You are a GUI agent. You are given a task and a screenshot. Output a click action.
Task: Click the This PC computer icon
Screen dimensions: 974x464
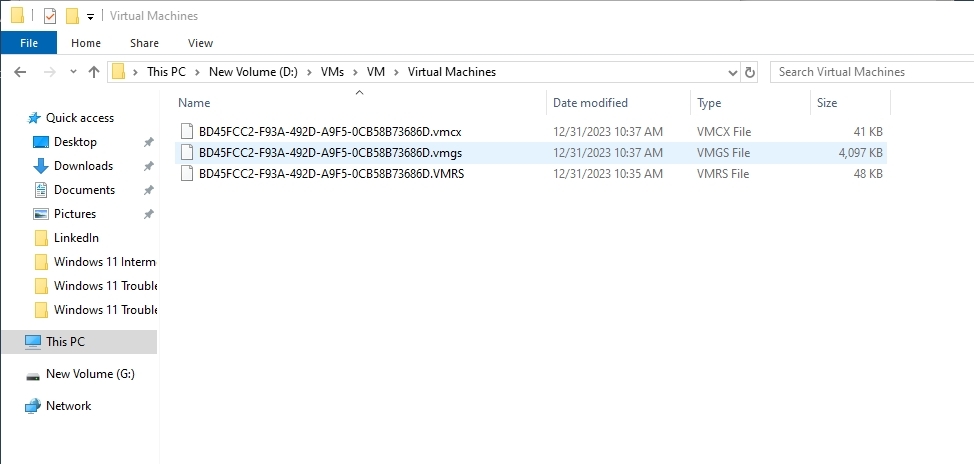[x=32, y=342]
